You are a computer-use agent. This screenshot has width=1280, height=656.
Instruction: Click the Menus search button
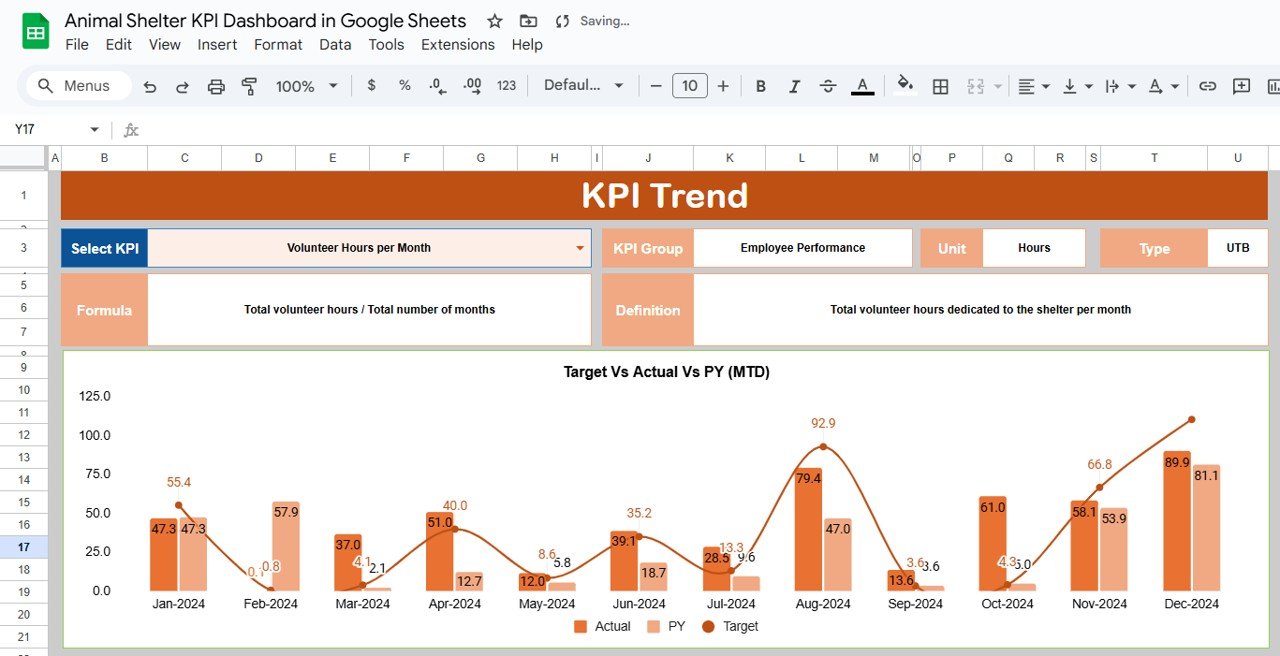click(x=78, y=86)
